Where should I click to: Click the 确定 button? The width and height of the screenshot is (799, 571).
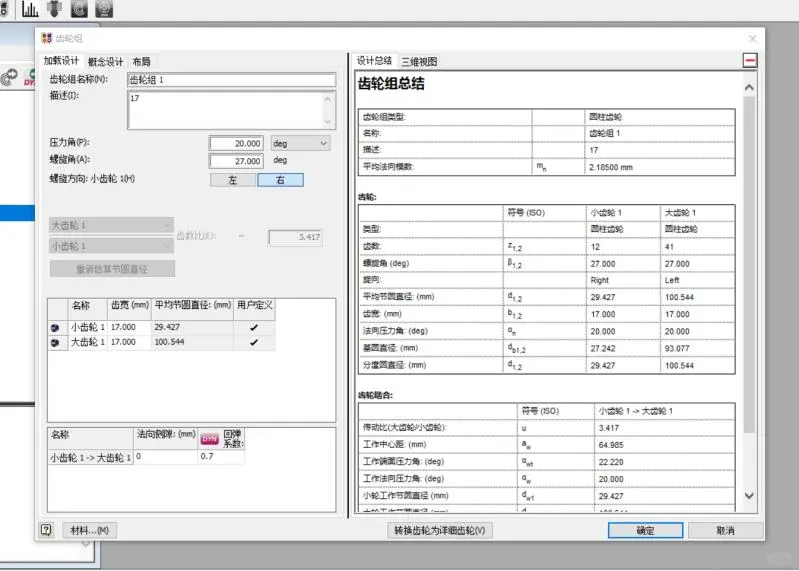pyautogui.click(x=645, y=530)
